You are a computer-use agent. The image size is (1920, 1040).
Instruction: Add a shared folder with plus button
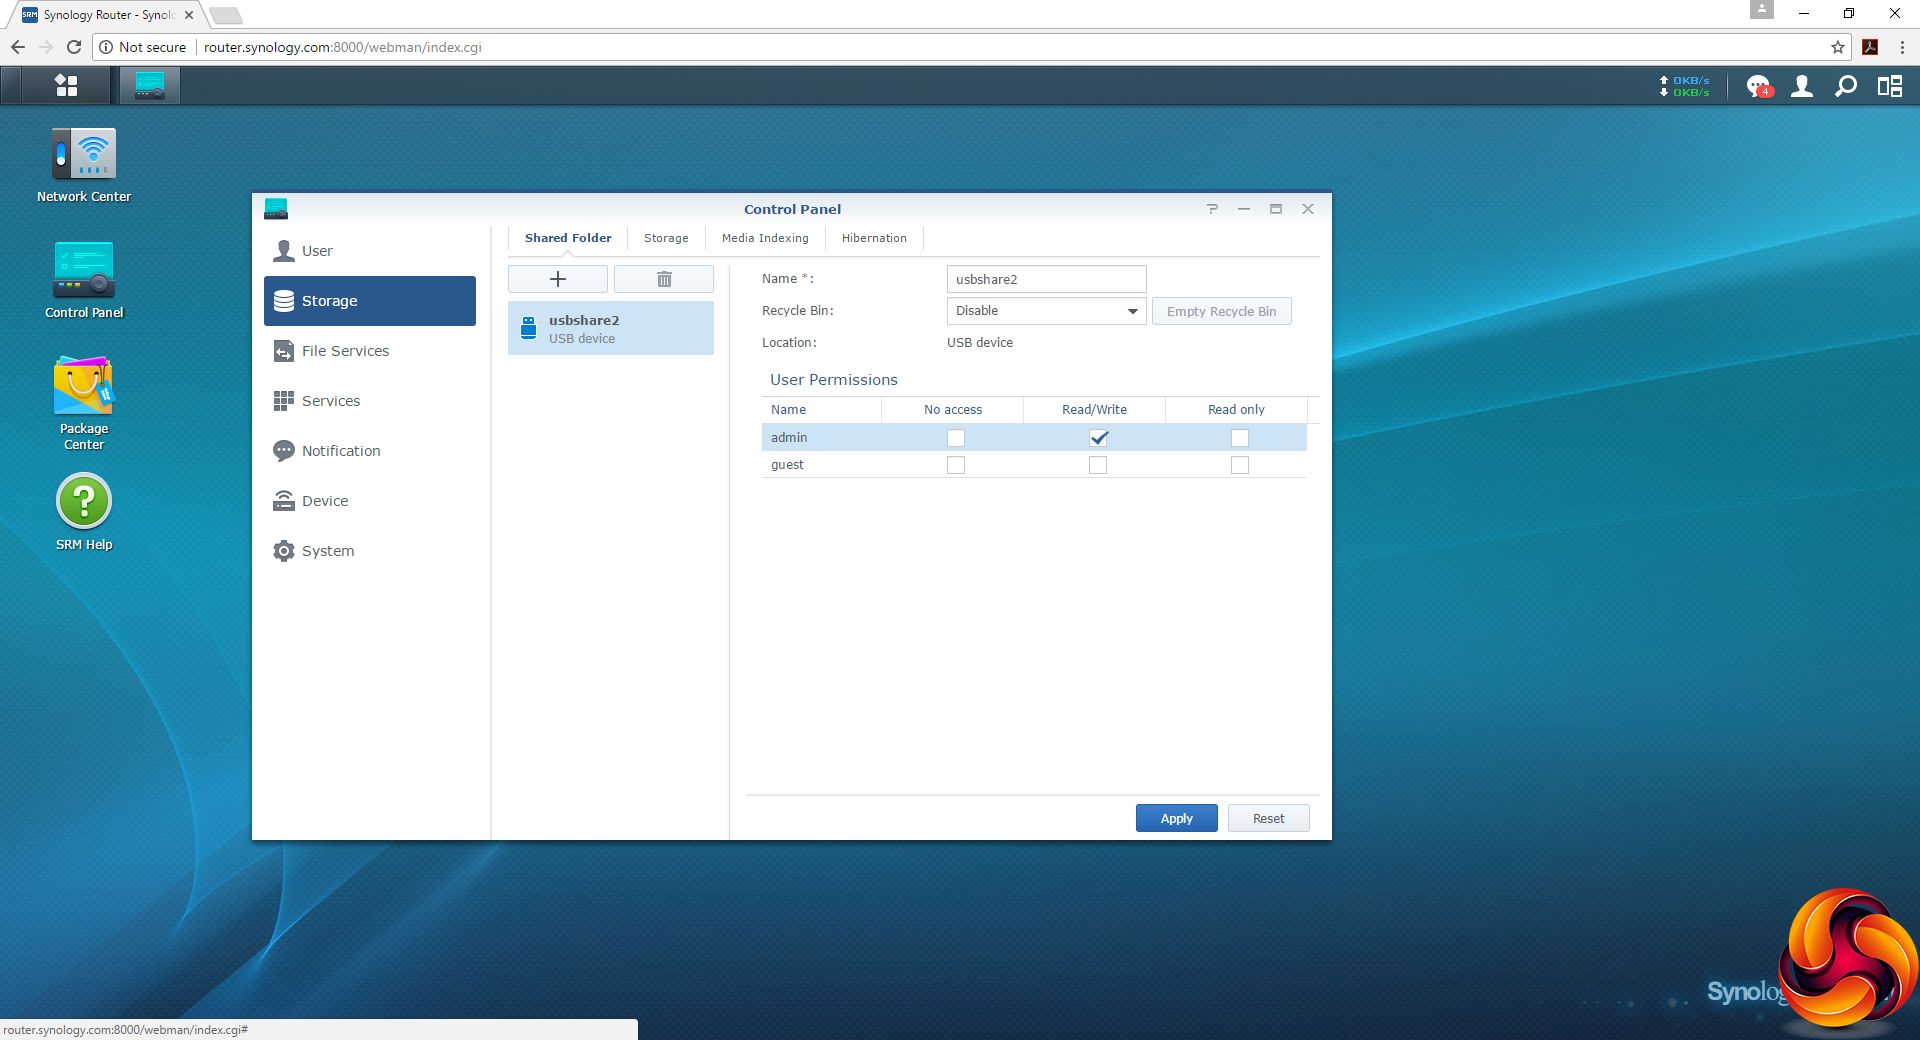tap(558, 279)
